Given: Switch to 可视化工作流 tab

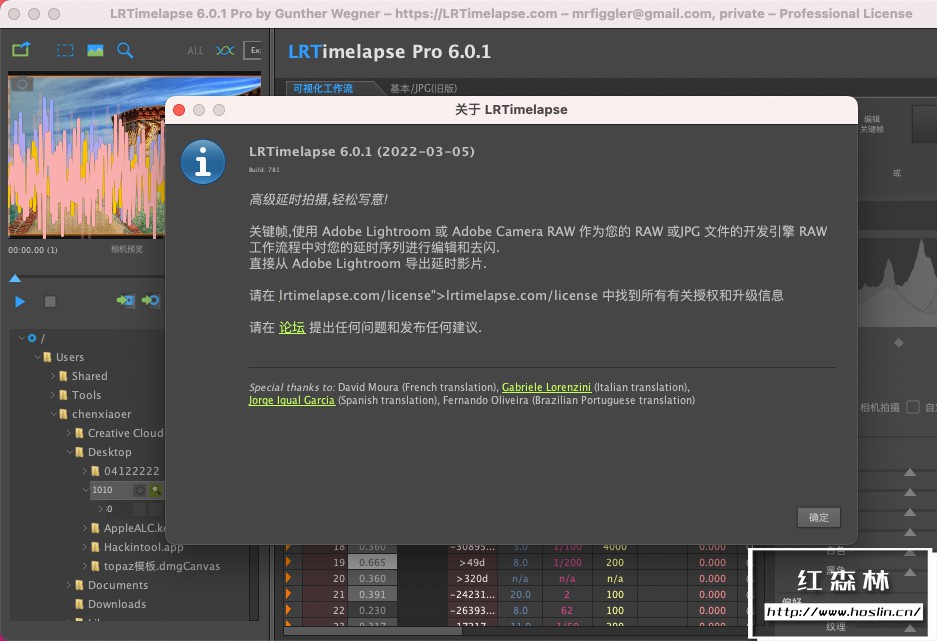Looking at the screenshot, I should [x=323, y=88].
